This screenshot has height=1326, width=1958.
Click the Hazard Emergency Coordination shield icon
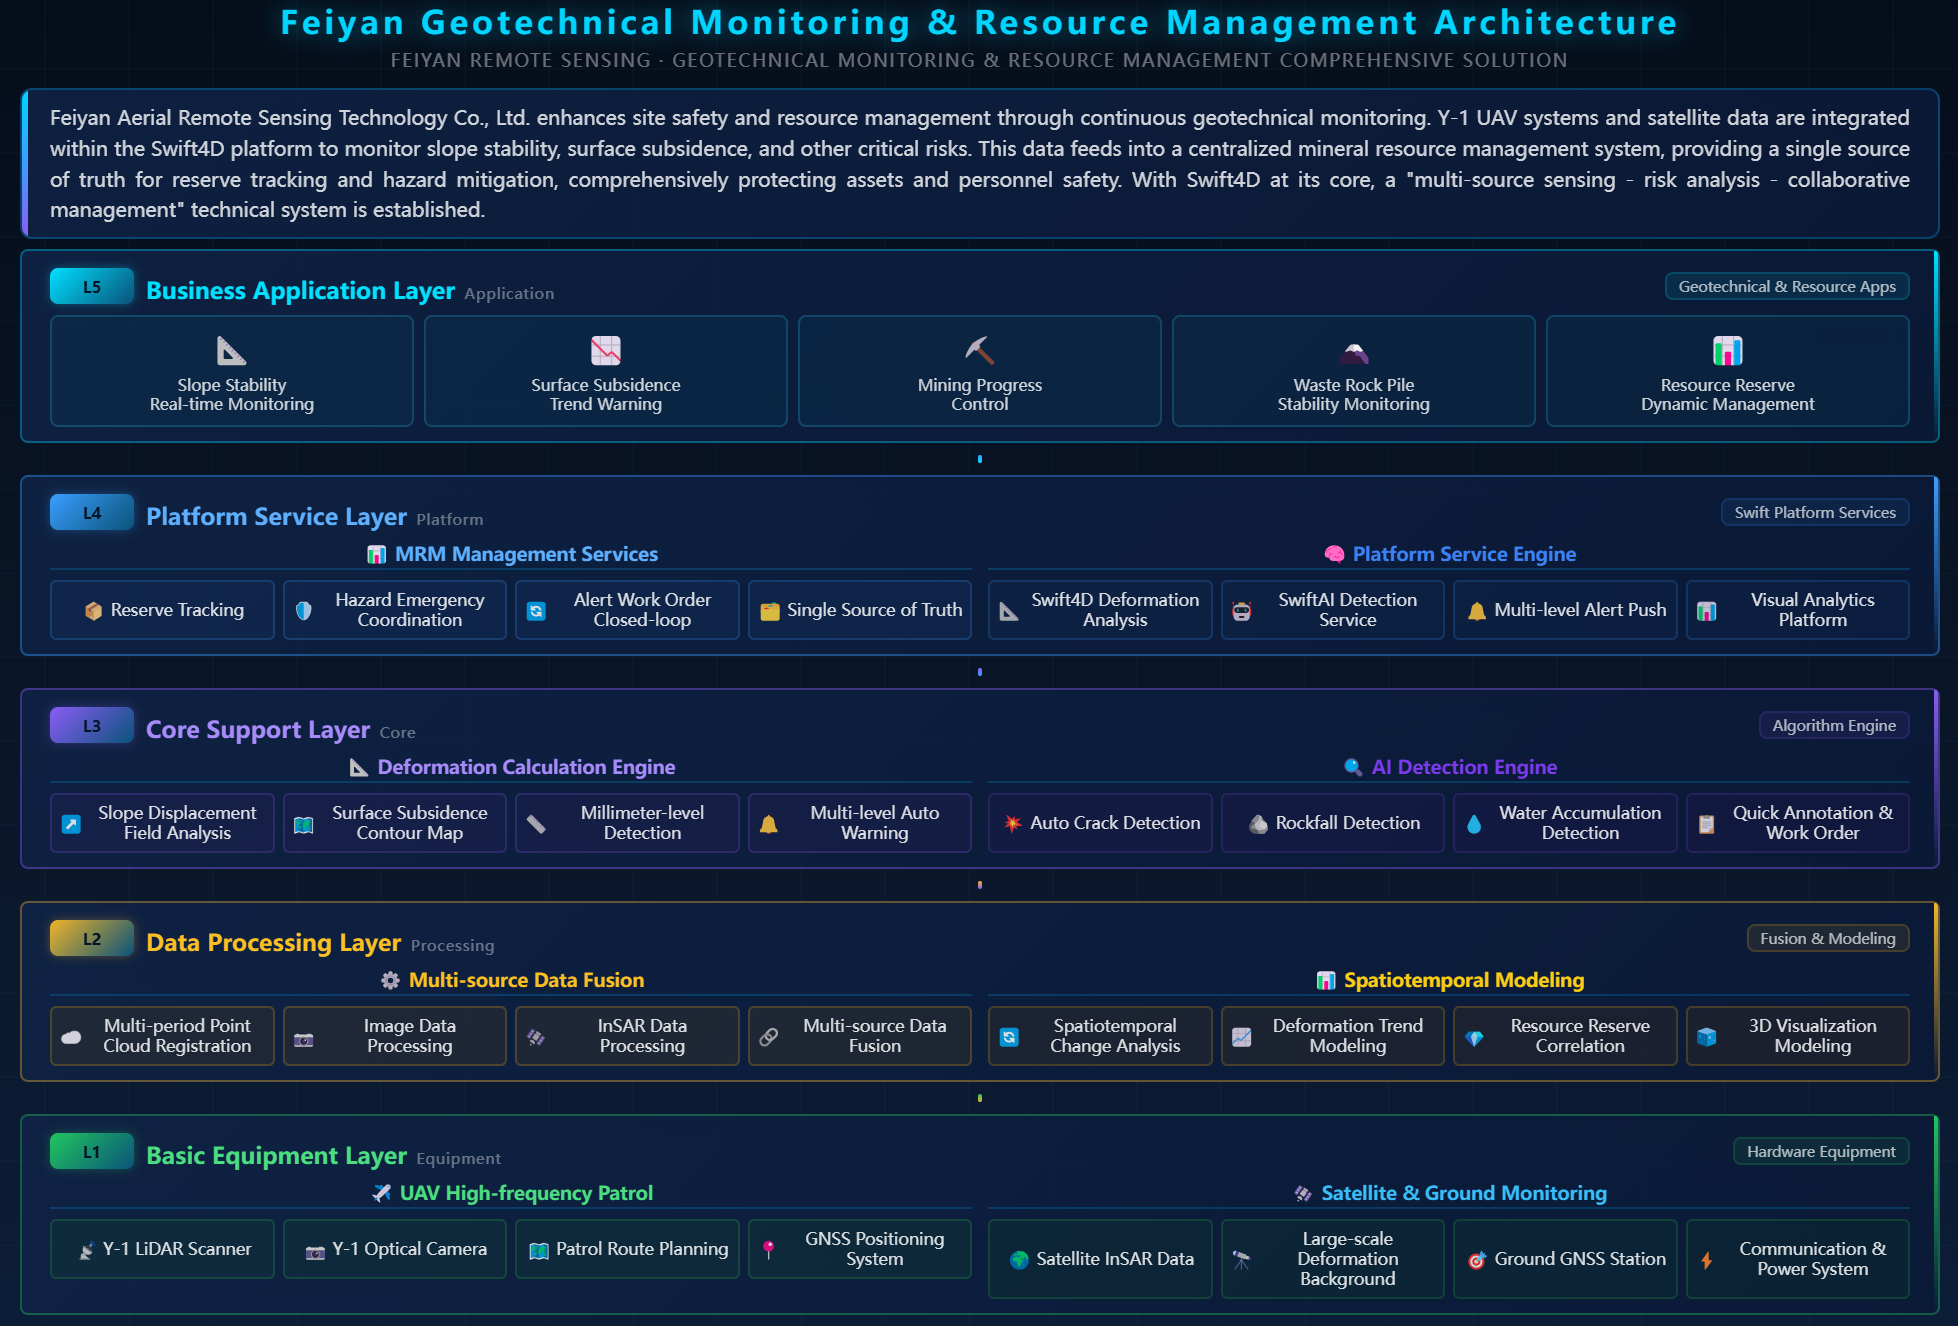coord(304,611)
